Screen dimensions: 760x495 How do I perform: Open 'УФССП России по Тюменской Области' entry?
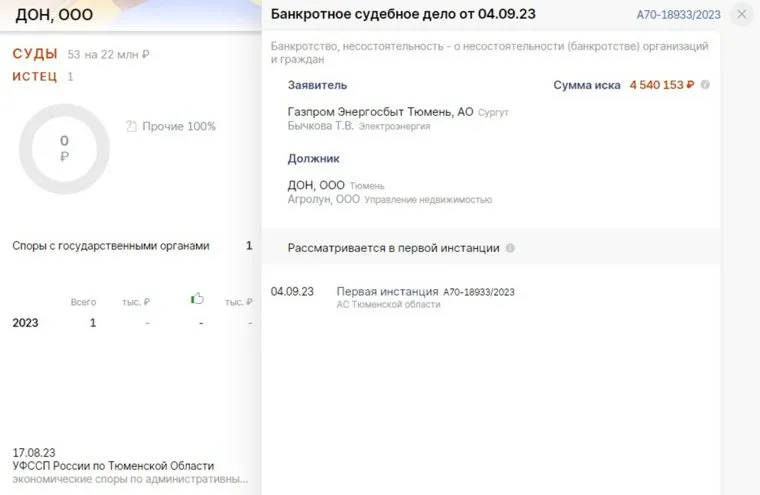click(x=113, y=466)
